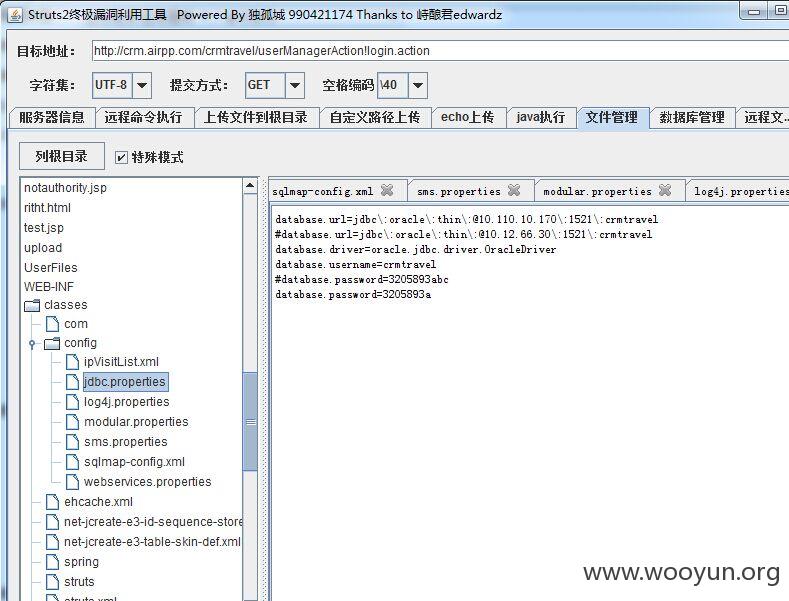Click the target URL input field
The height and width of the screenshot is (601, 789).
440,51
